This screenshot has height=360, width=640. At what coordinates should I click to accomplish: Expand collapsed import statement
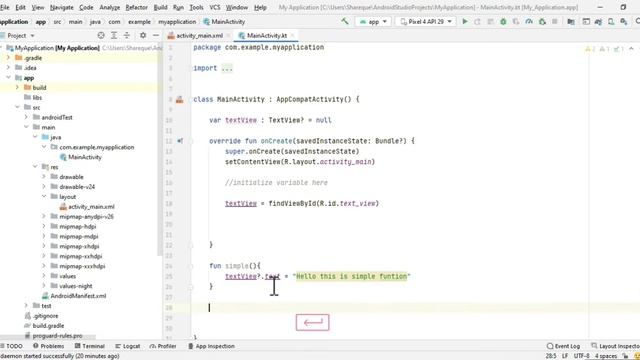point(227,68)
